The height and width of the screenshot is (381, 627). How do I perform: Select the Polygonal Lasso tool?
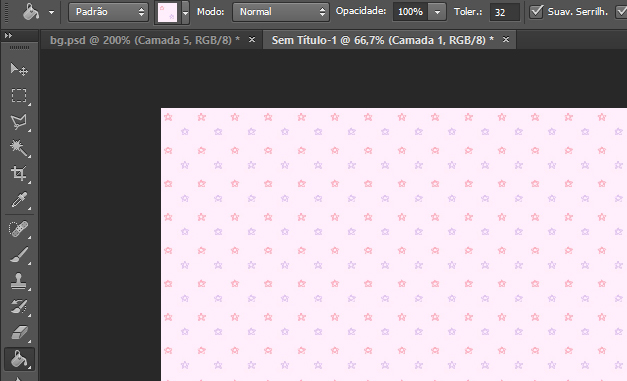point(19,122)
